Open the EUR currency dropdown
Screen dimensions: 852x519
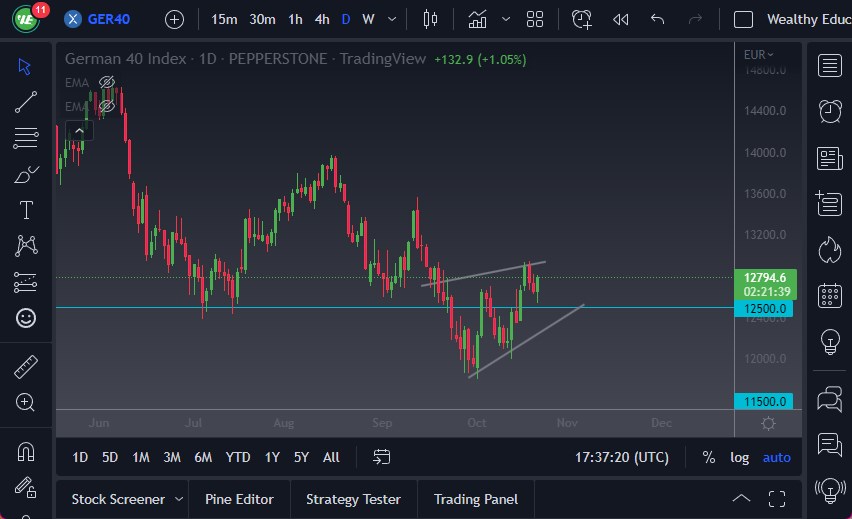759,54
